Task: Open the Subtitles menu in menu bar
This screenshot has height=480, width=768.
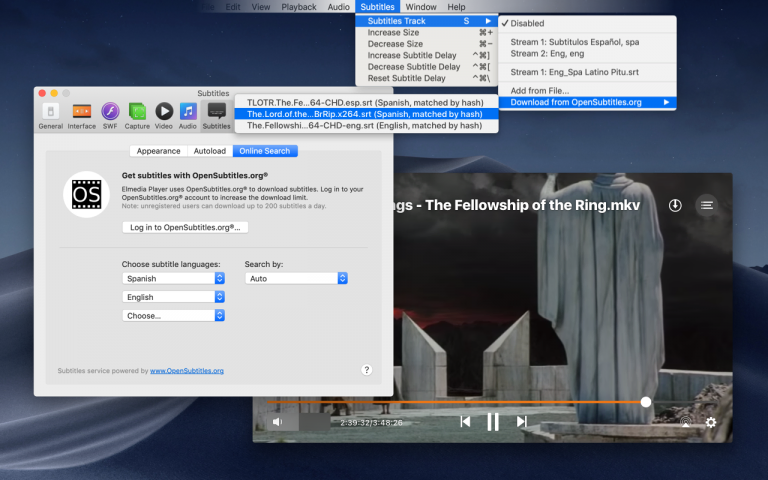Action: [x=377, y=7]
